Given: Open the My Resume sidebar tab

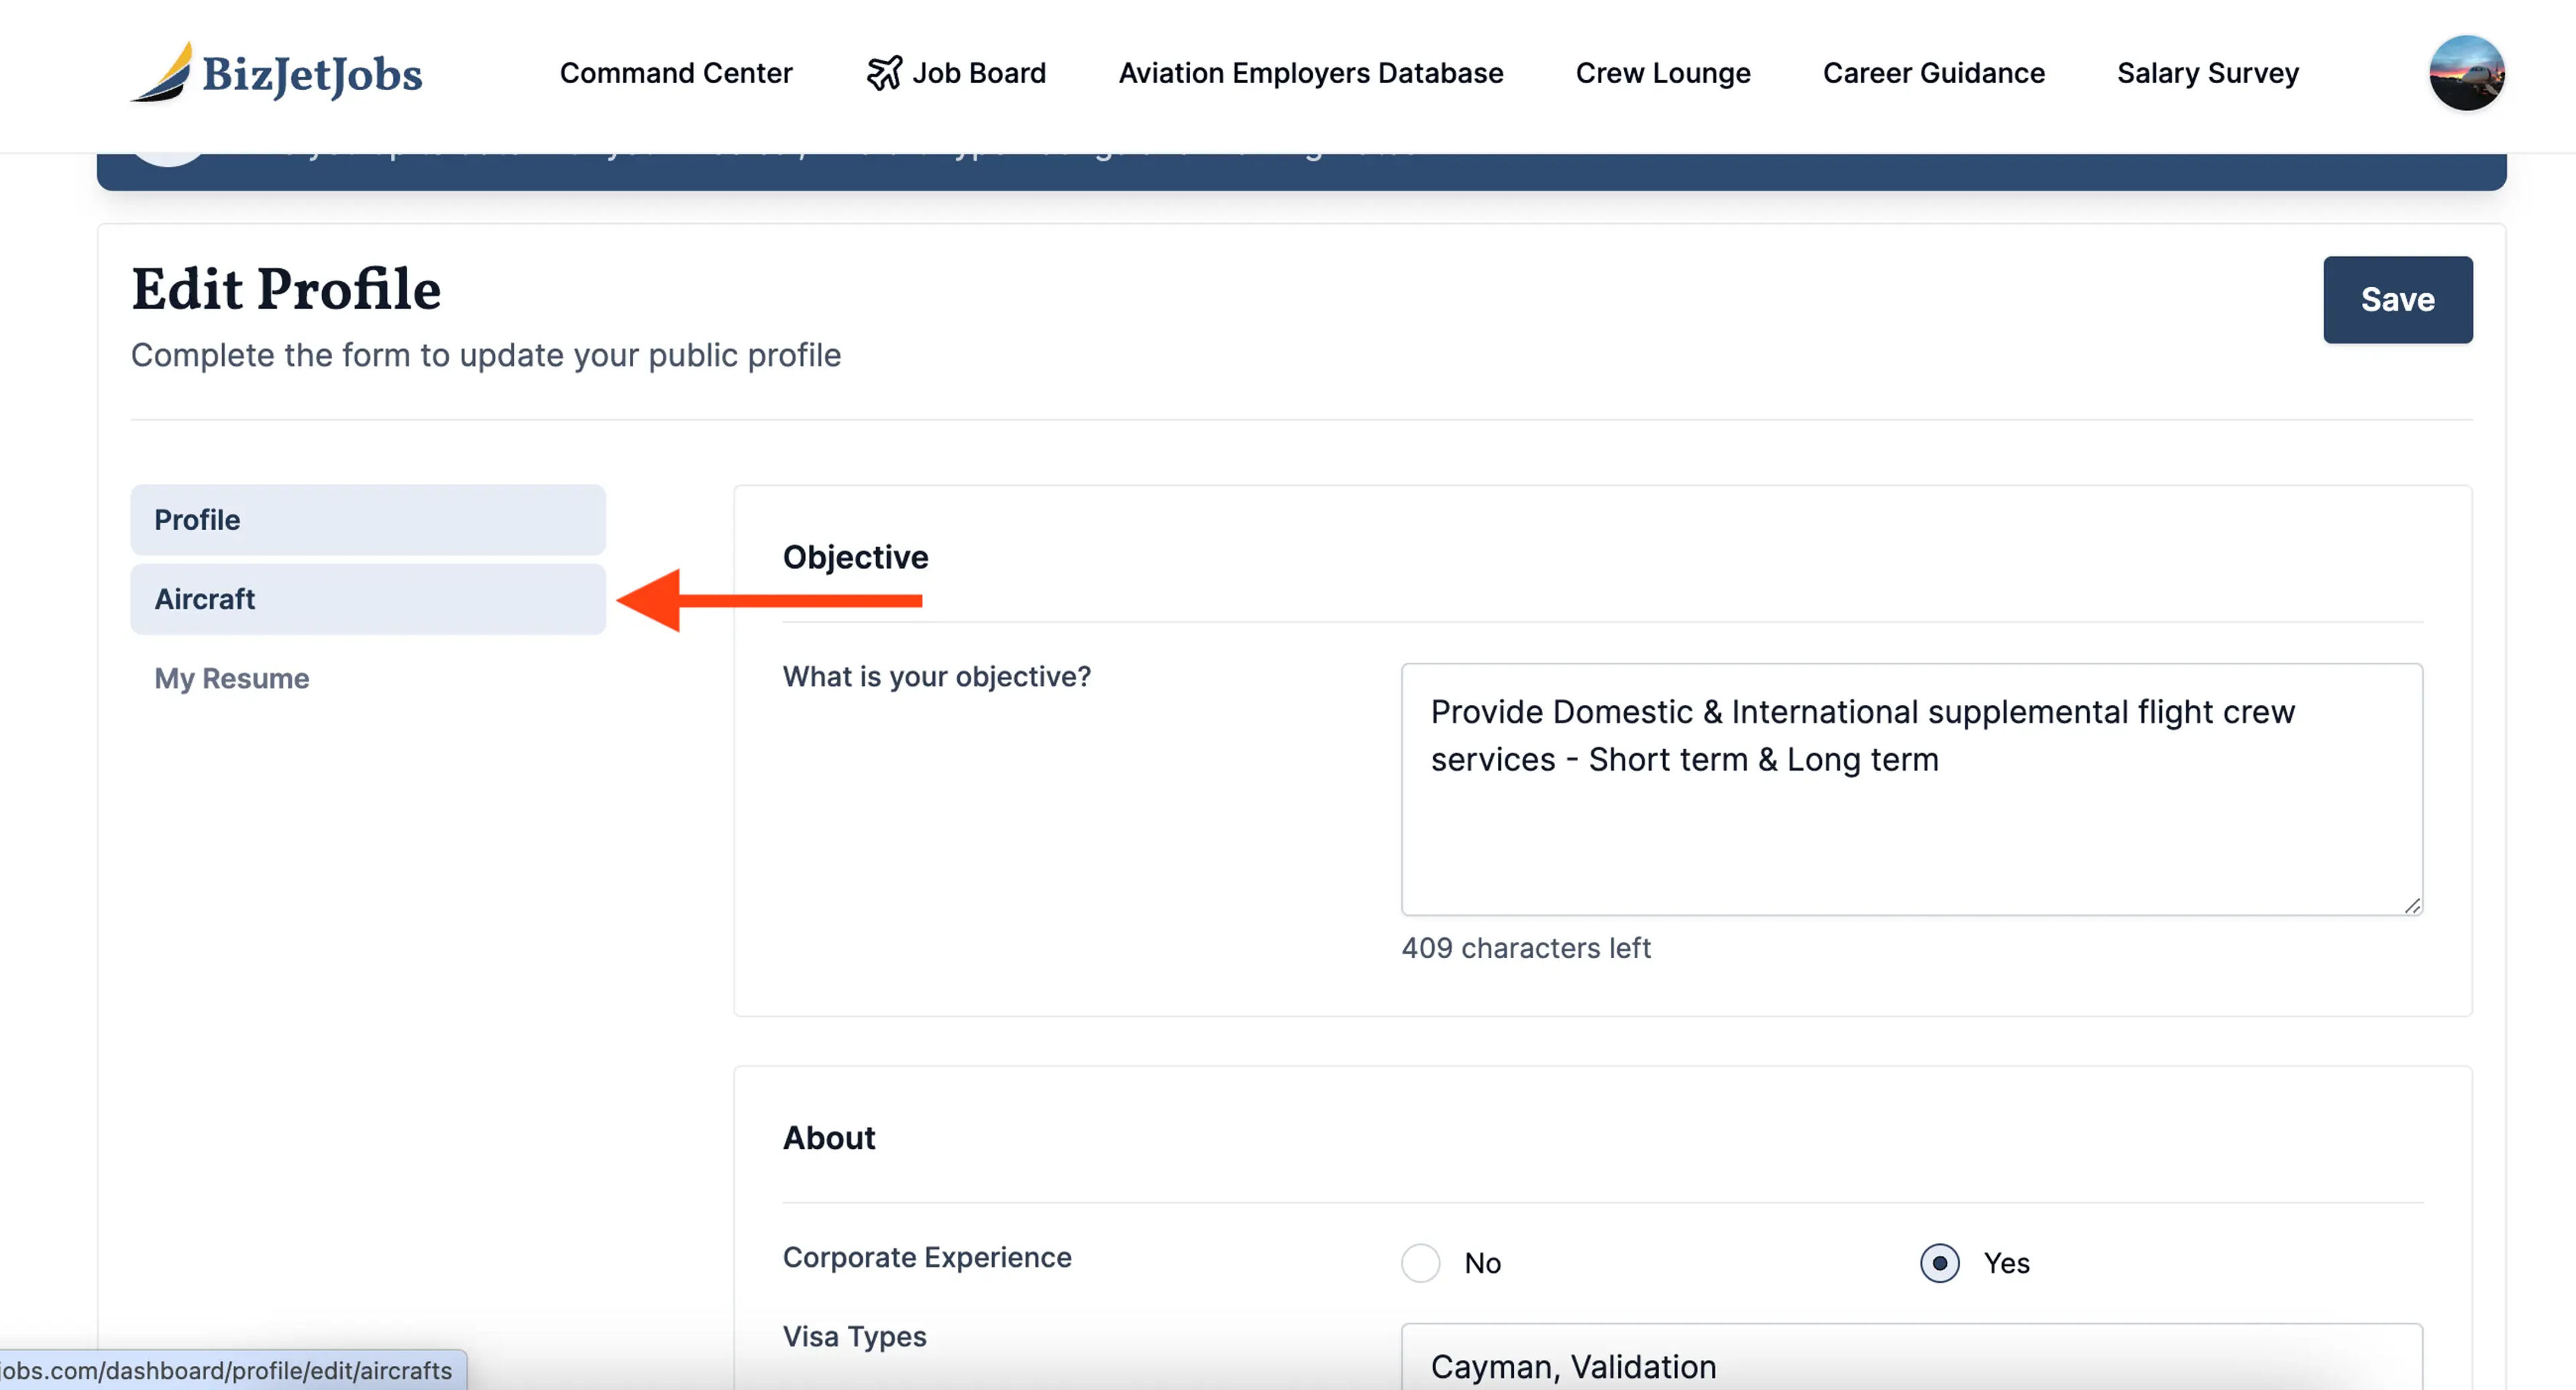Looking at the screenshot, I should point(232,678).
